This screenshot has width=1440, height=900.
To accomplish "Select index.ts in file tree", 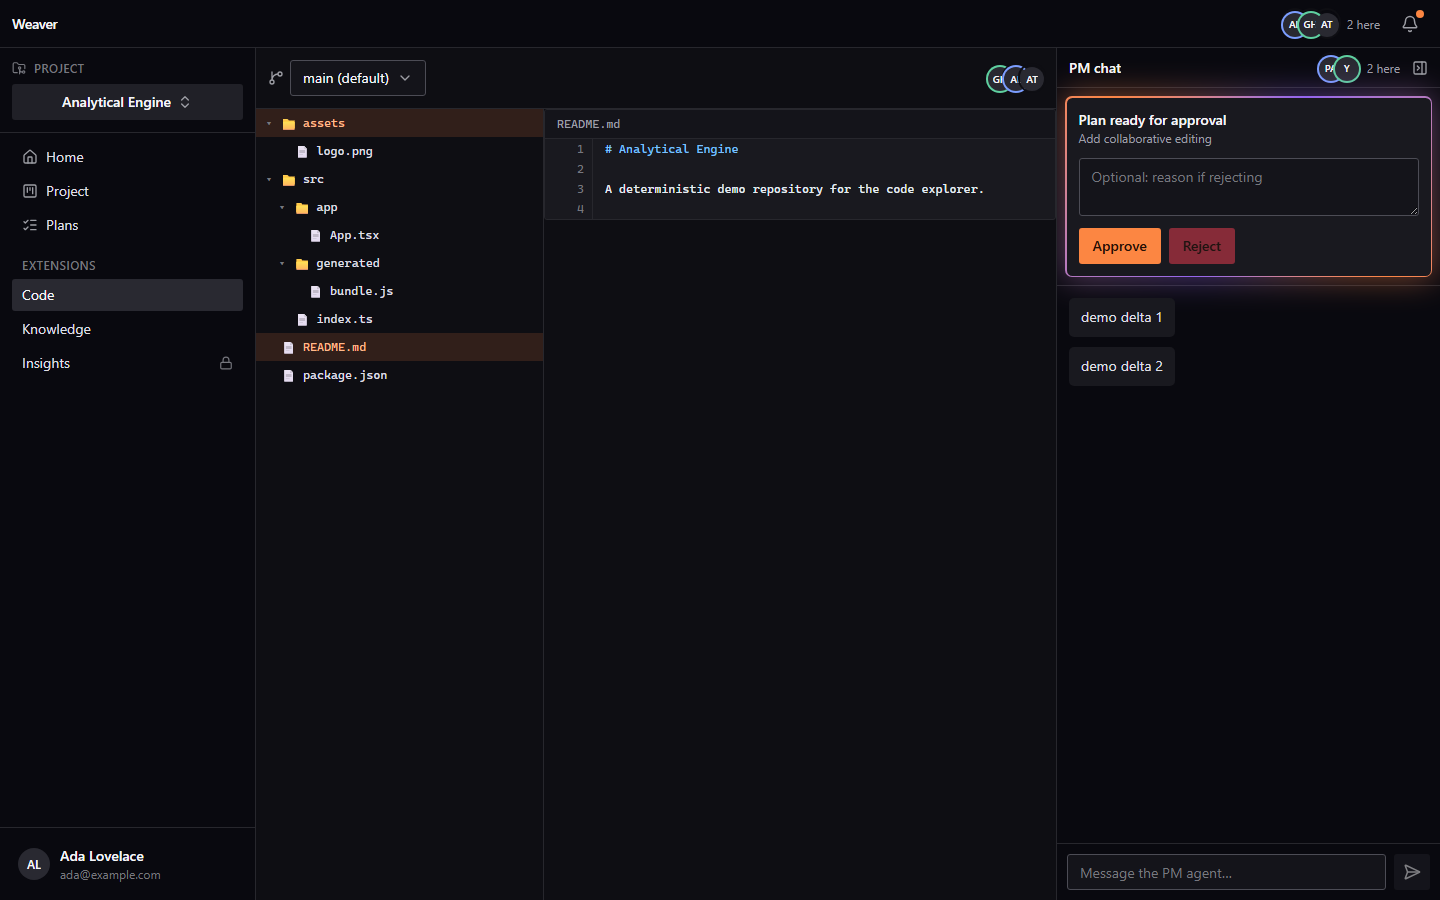I will tap(400, 320).
